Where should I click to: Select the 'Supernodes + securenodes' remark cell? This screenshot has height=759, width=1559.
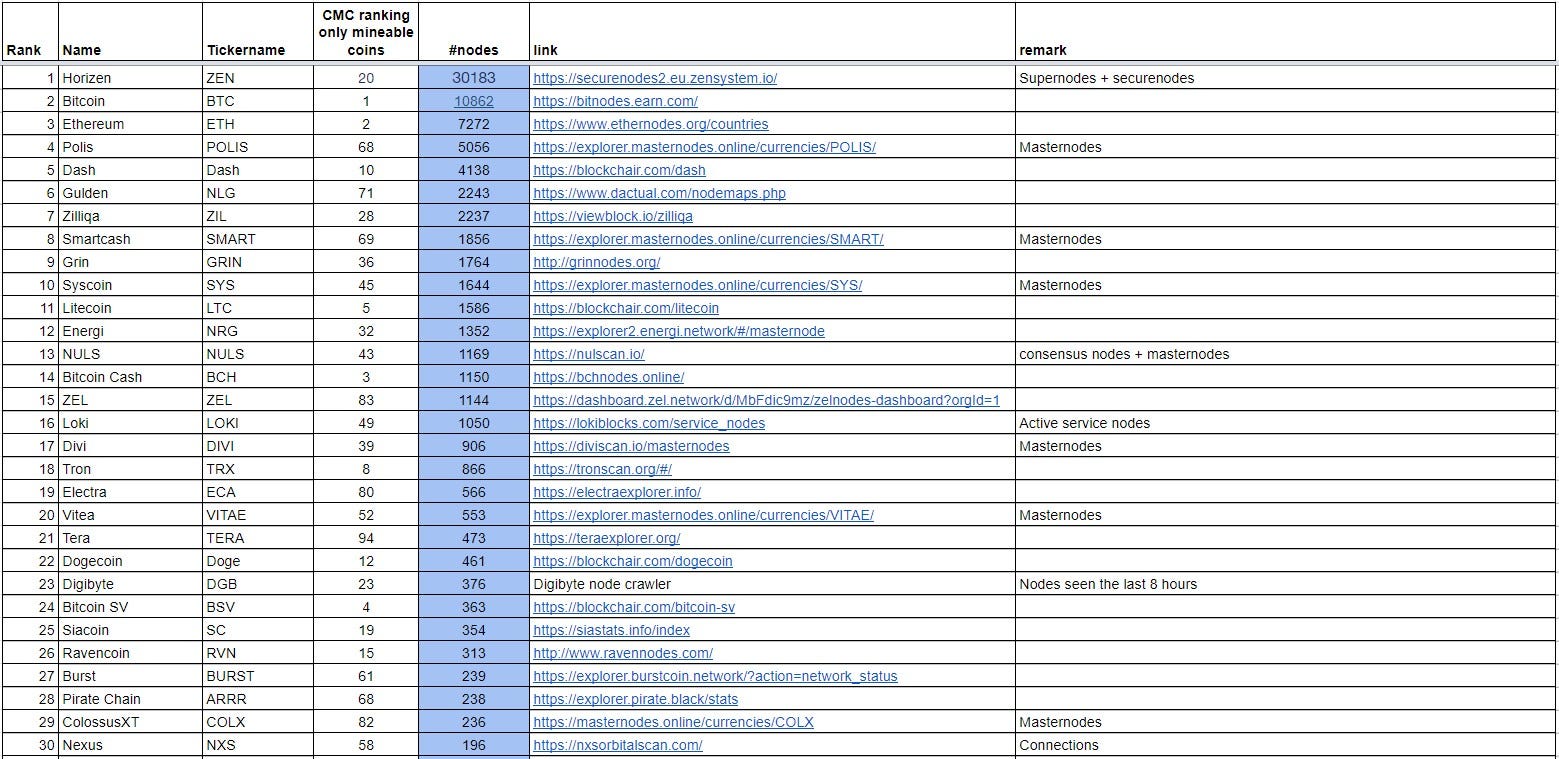[1286, 78]
